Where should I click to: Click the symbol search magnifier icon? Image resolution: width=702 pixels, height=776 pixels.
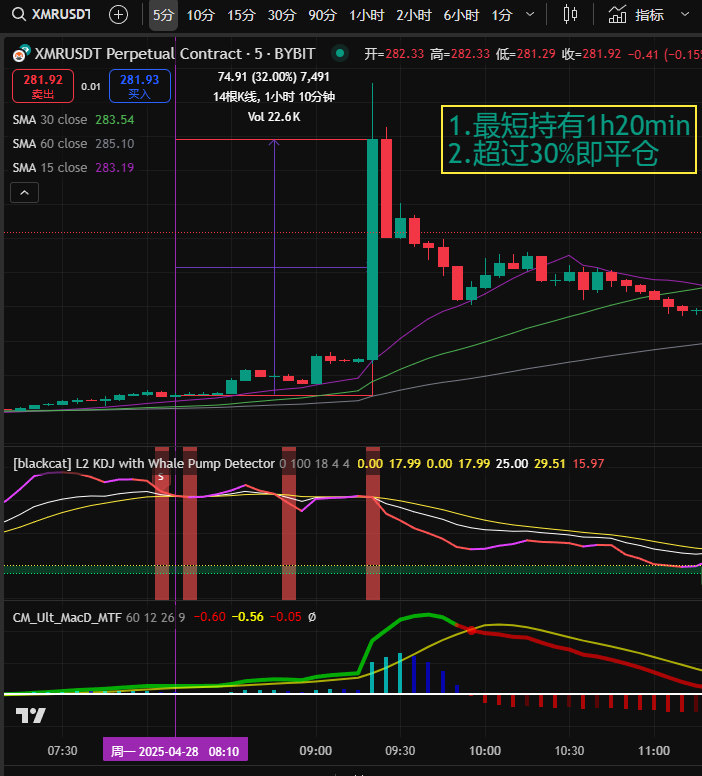pyautogui.click(x=18, y=14)
